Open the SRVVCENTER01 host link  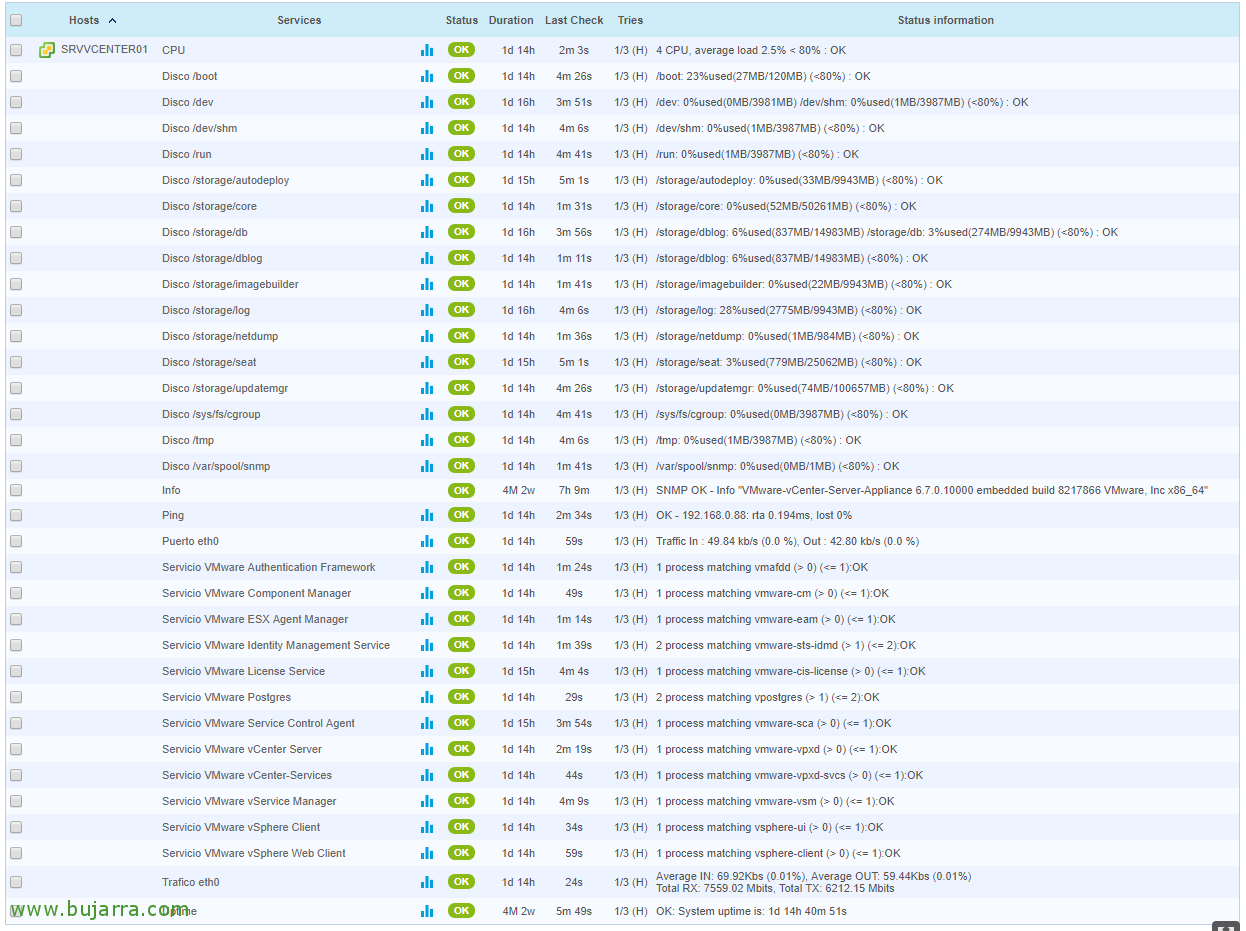point(104,49)
